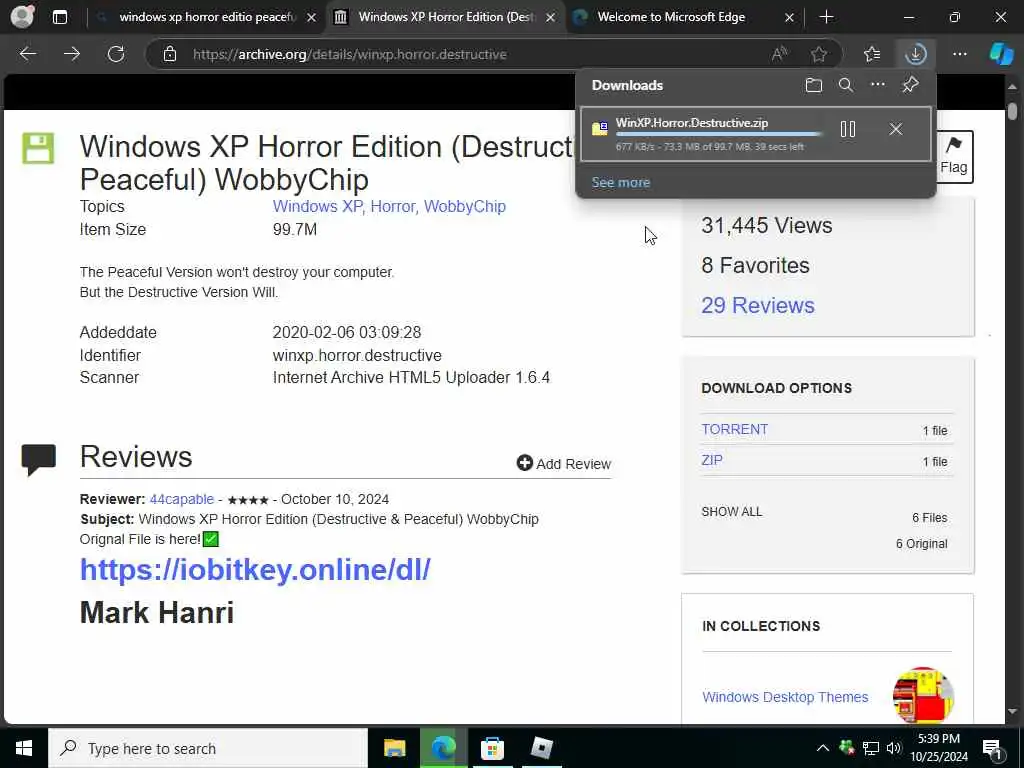Open Microsoft Store from taskbar
This screenshot has height=768, width=1024.
point(492,748)
